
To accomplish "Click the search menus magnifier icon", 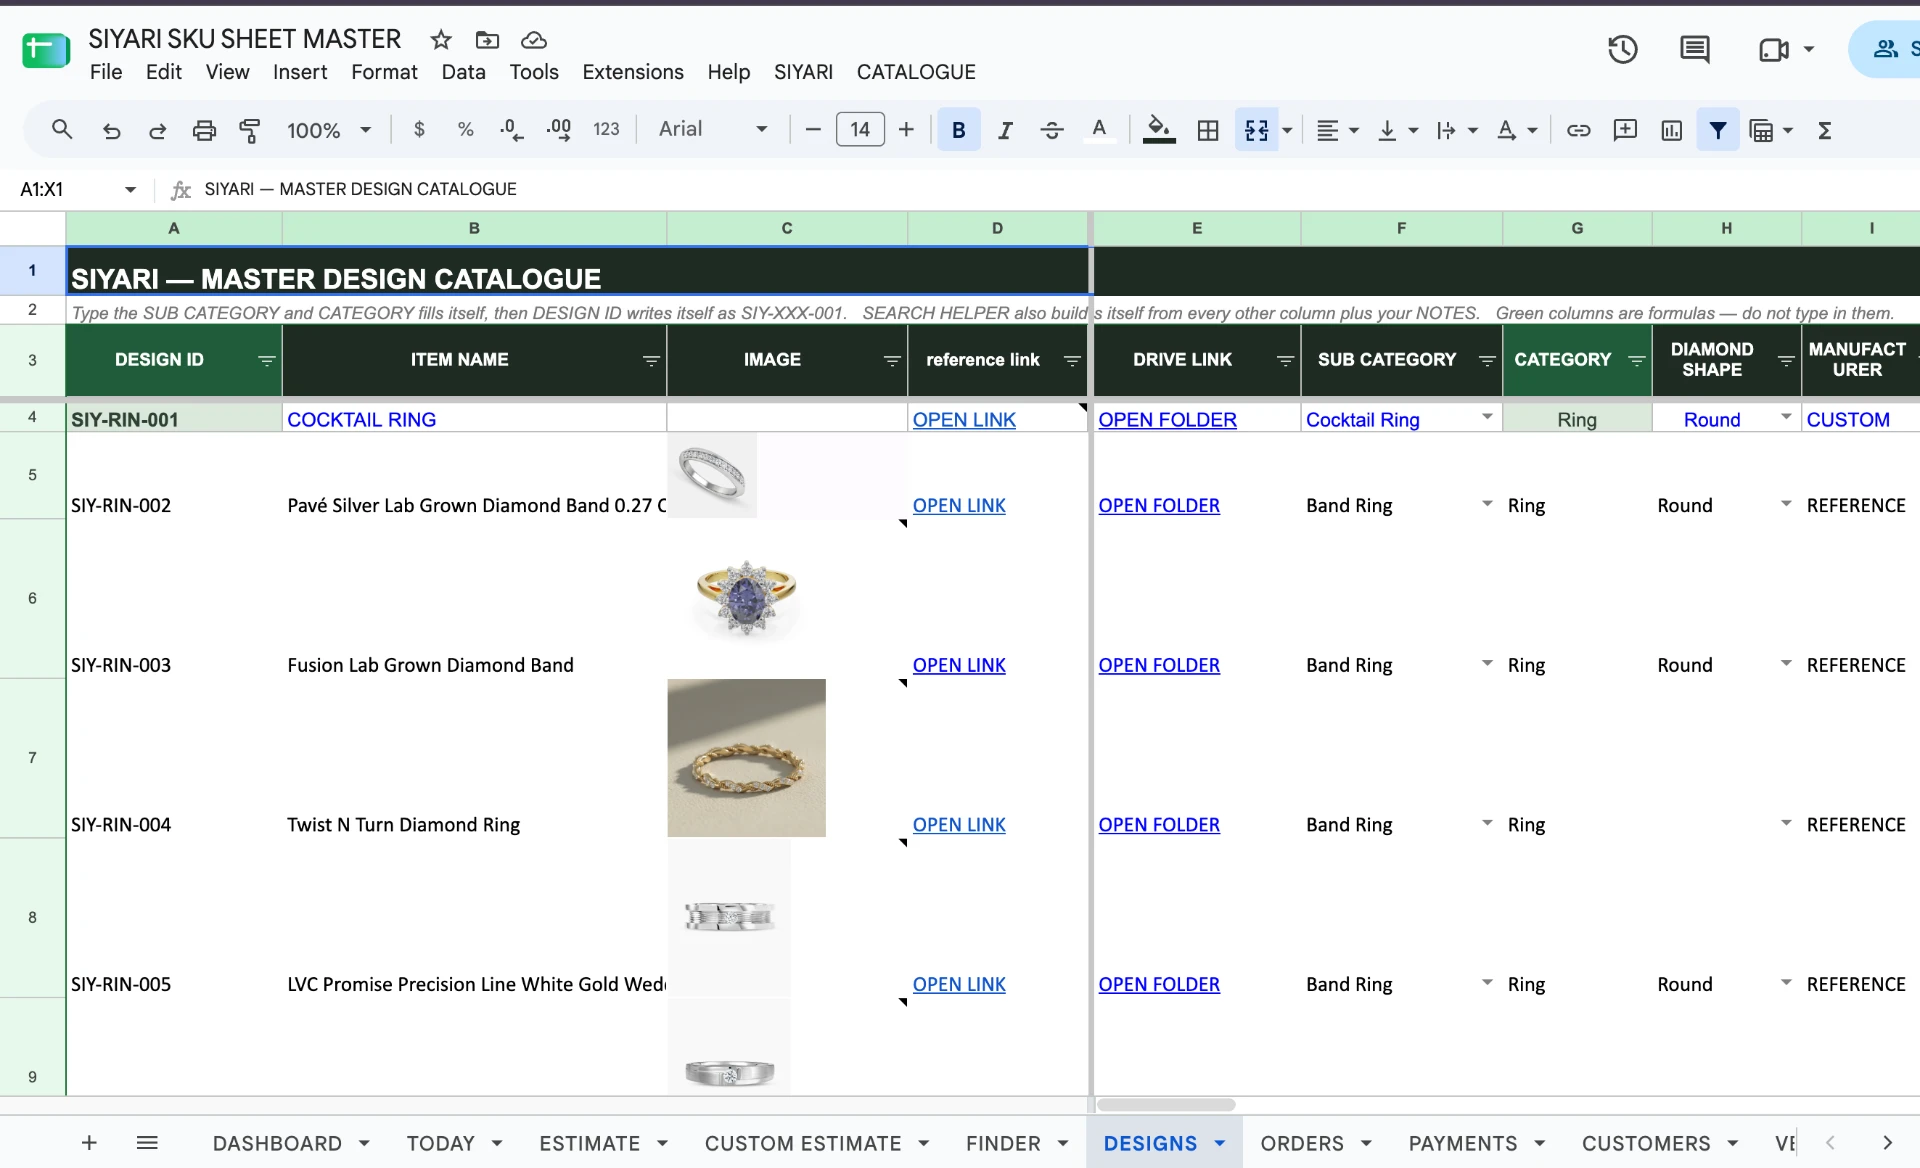I will click(x=62, y=129).
